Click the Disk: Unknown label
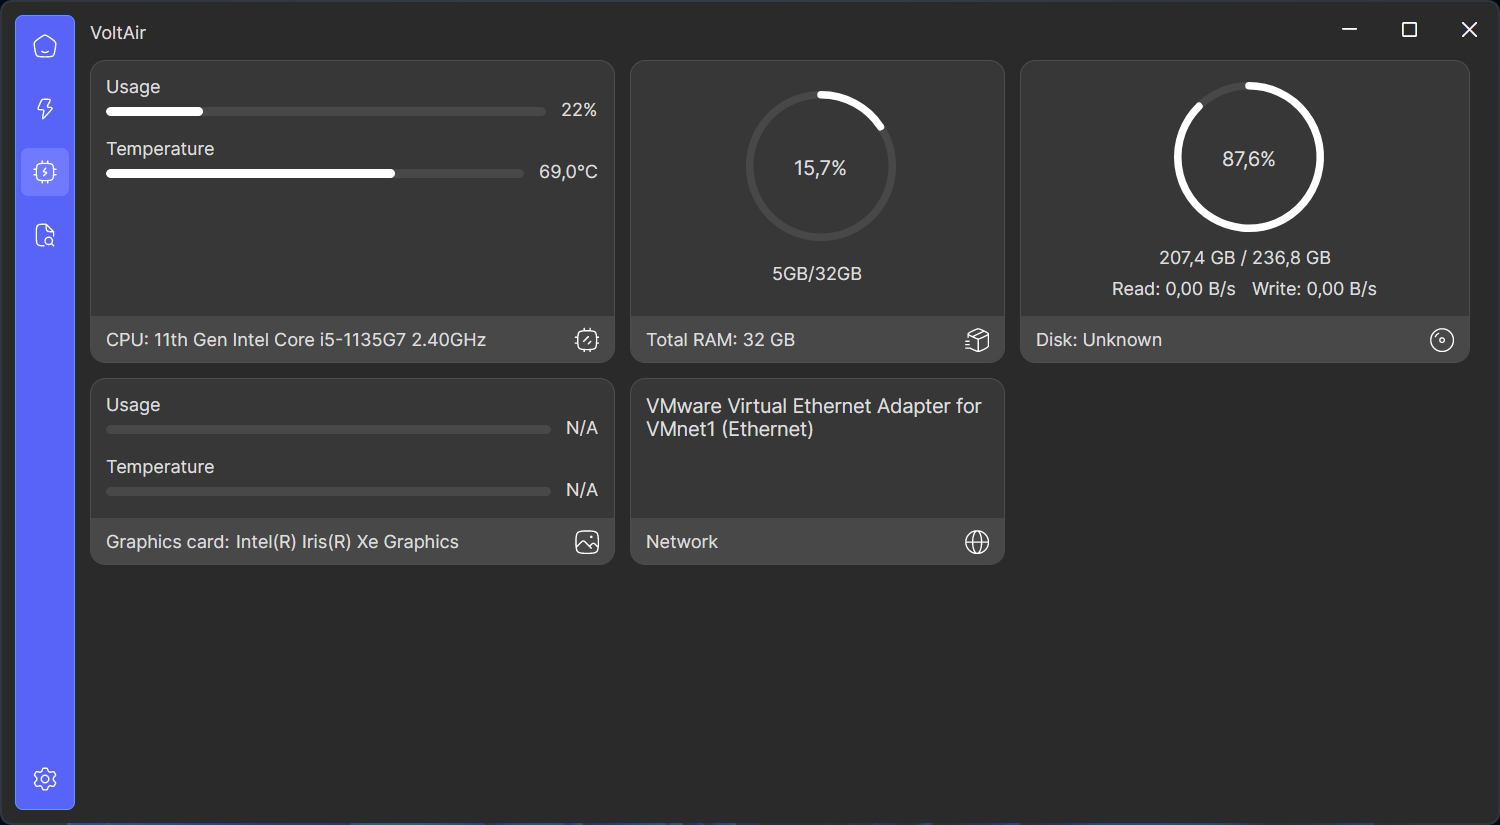1500x825 pixels. tap(1099, 340)
